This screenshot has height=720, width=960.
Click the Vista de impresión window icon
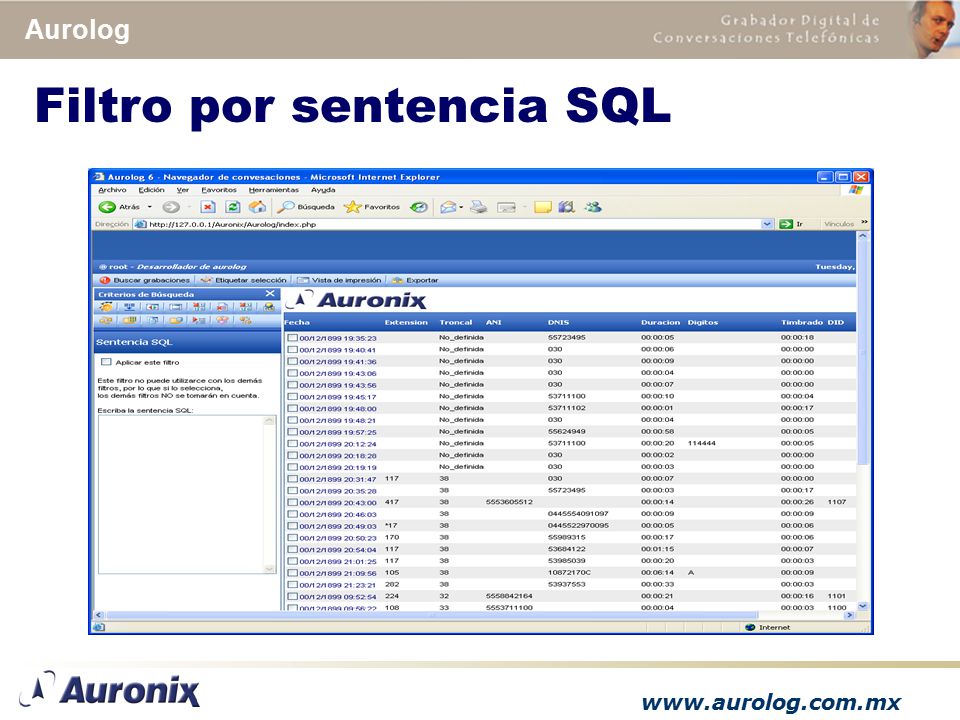pos(302,280)
